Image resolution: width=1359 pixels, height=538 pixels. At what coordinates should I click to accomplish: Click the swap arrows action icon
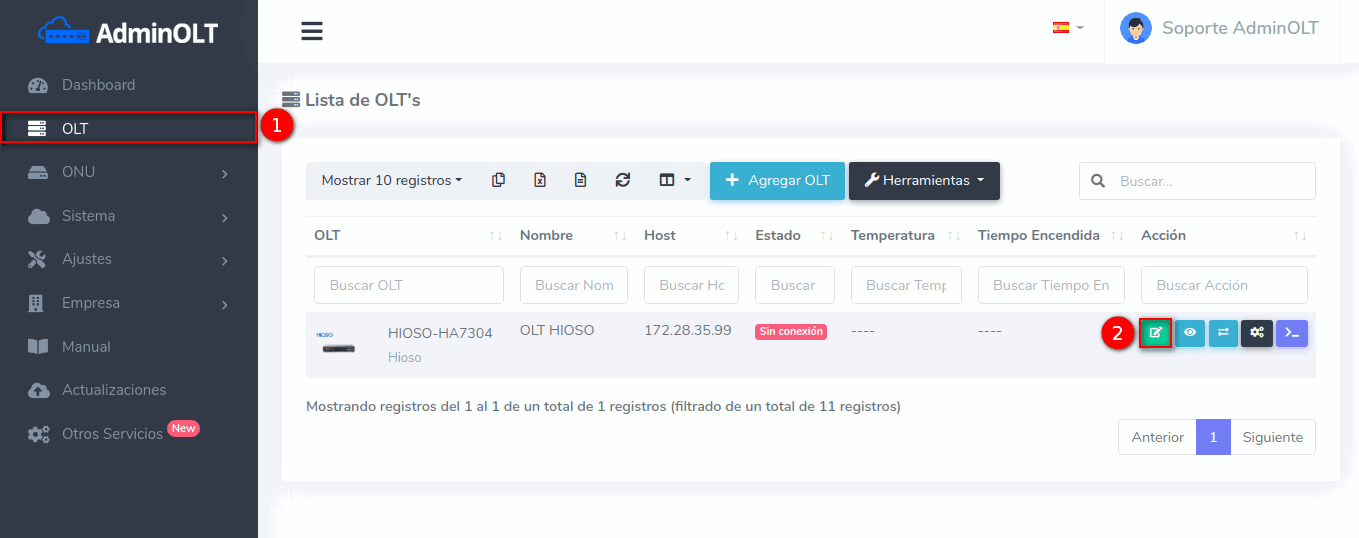click(x=1223, y=333)
